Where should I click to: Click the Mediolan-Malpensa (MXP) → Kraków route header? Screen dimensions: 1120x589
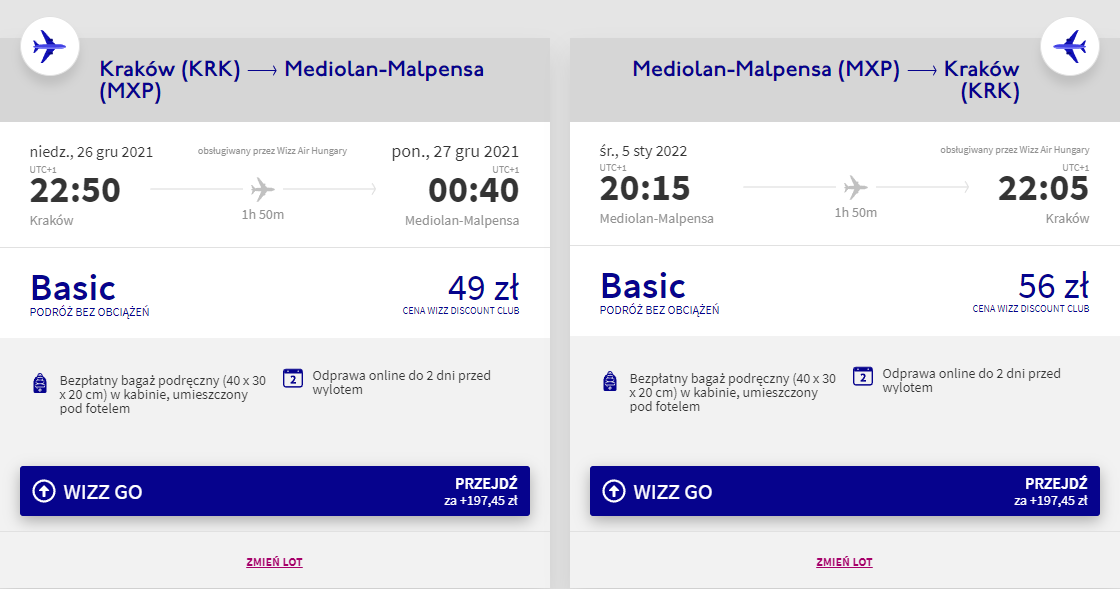click(826, 80)
